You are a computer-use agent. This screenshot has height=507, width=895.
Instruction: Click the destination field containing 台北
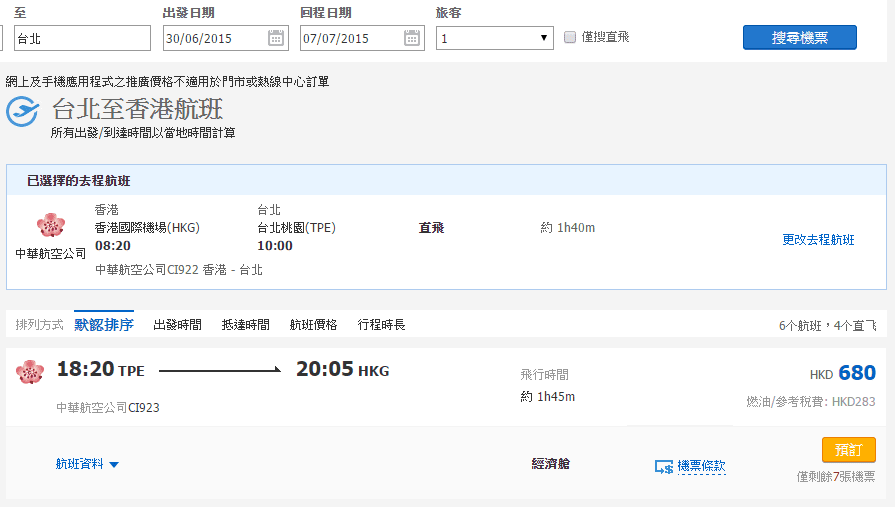click(80, 38)
